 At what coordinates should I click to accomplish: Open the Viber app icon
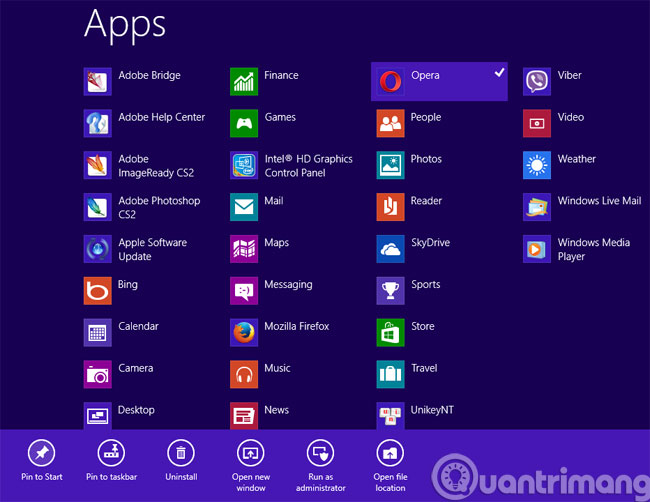[x=537, y=82]
